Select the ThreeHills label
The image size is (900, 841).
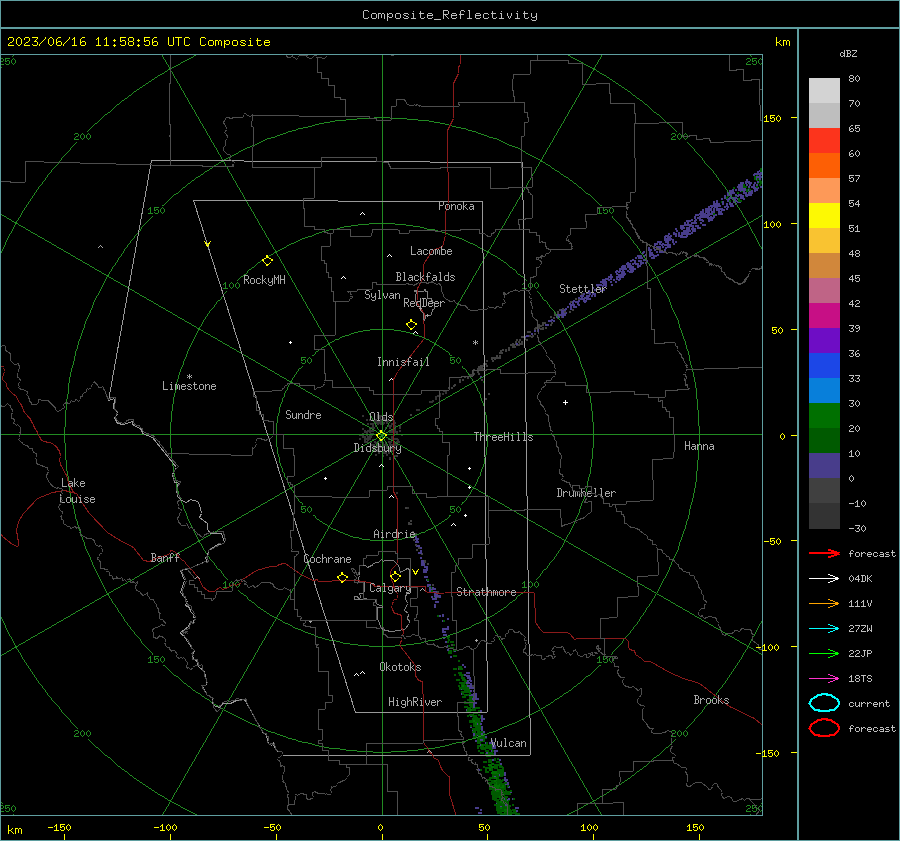coord(503,437)
